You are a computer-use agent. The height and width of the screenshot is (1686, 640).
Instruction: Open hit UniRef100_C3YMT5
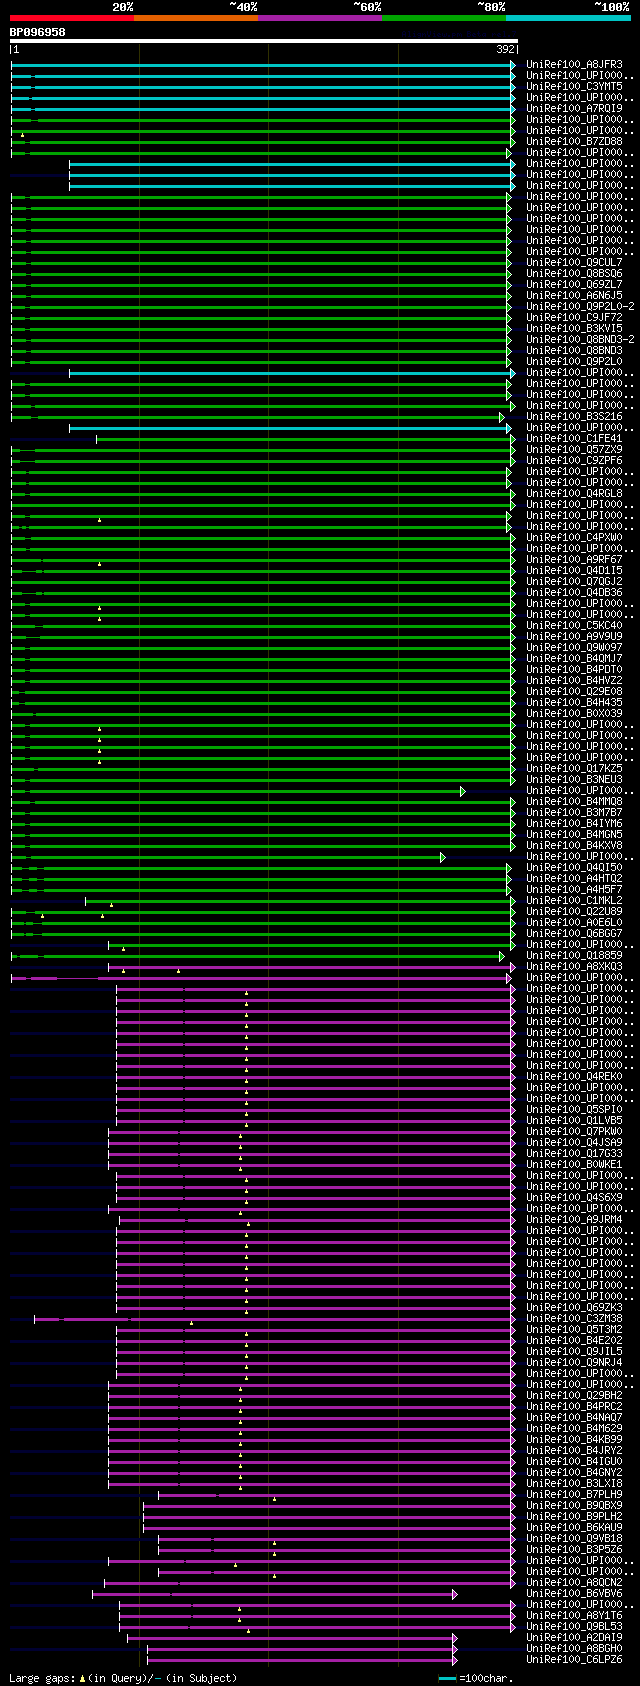(574, 87)
